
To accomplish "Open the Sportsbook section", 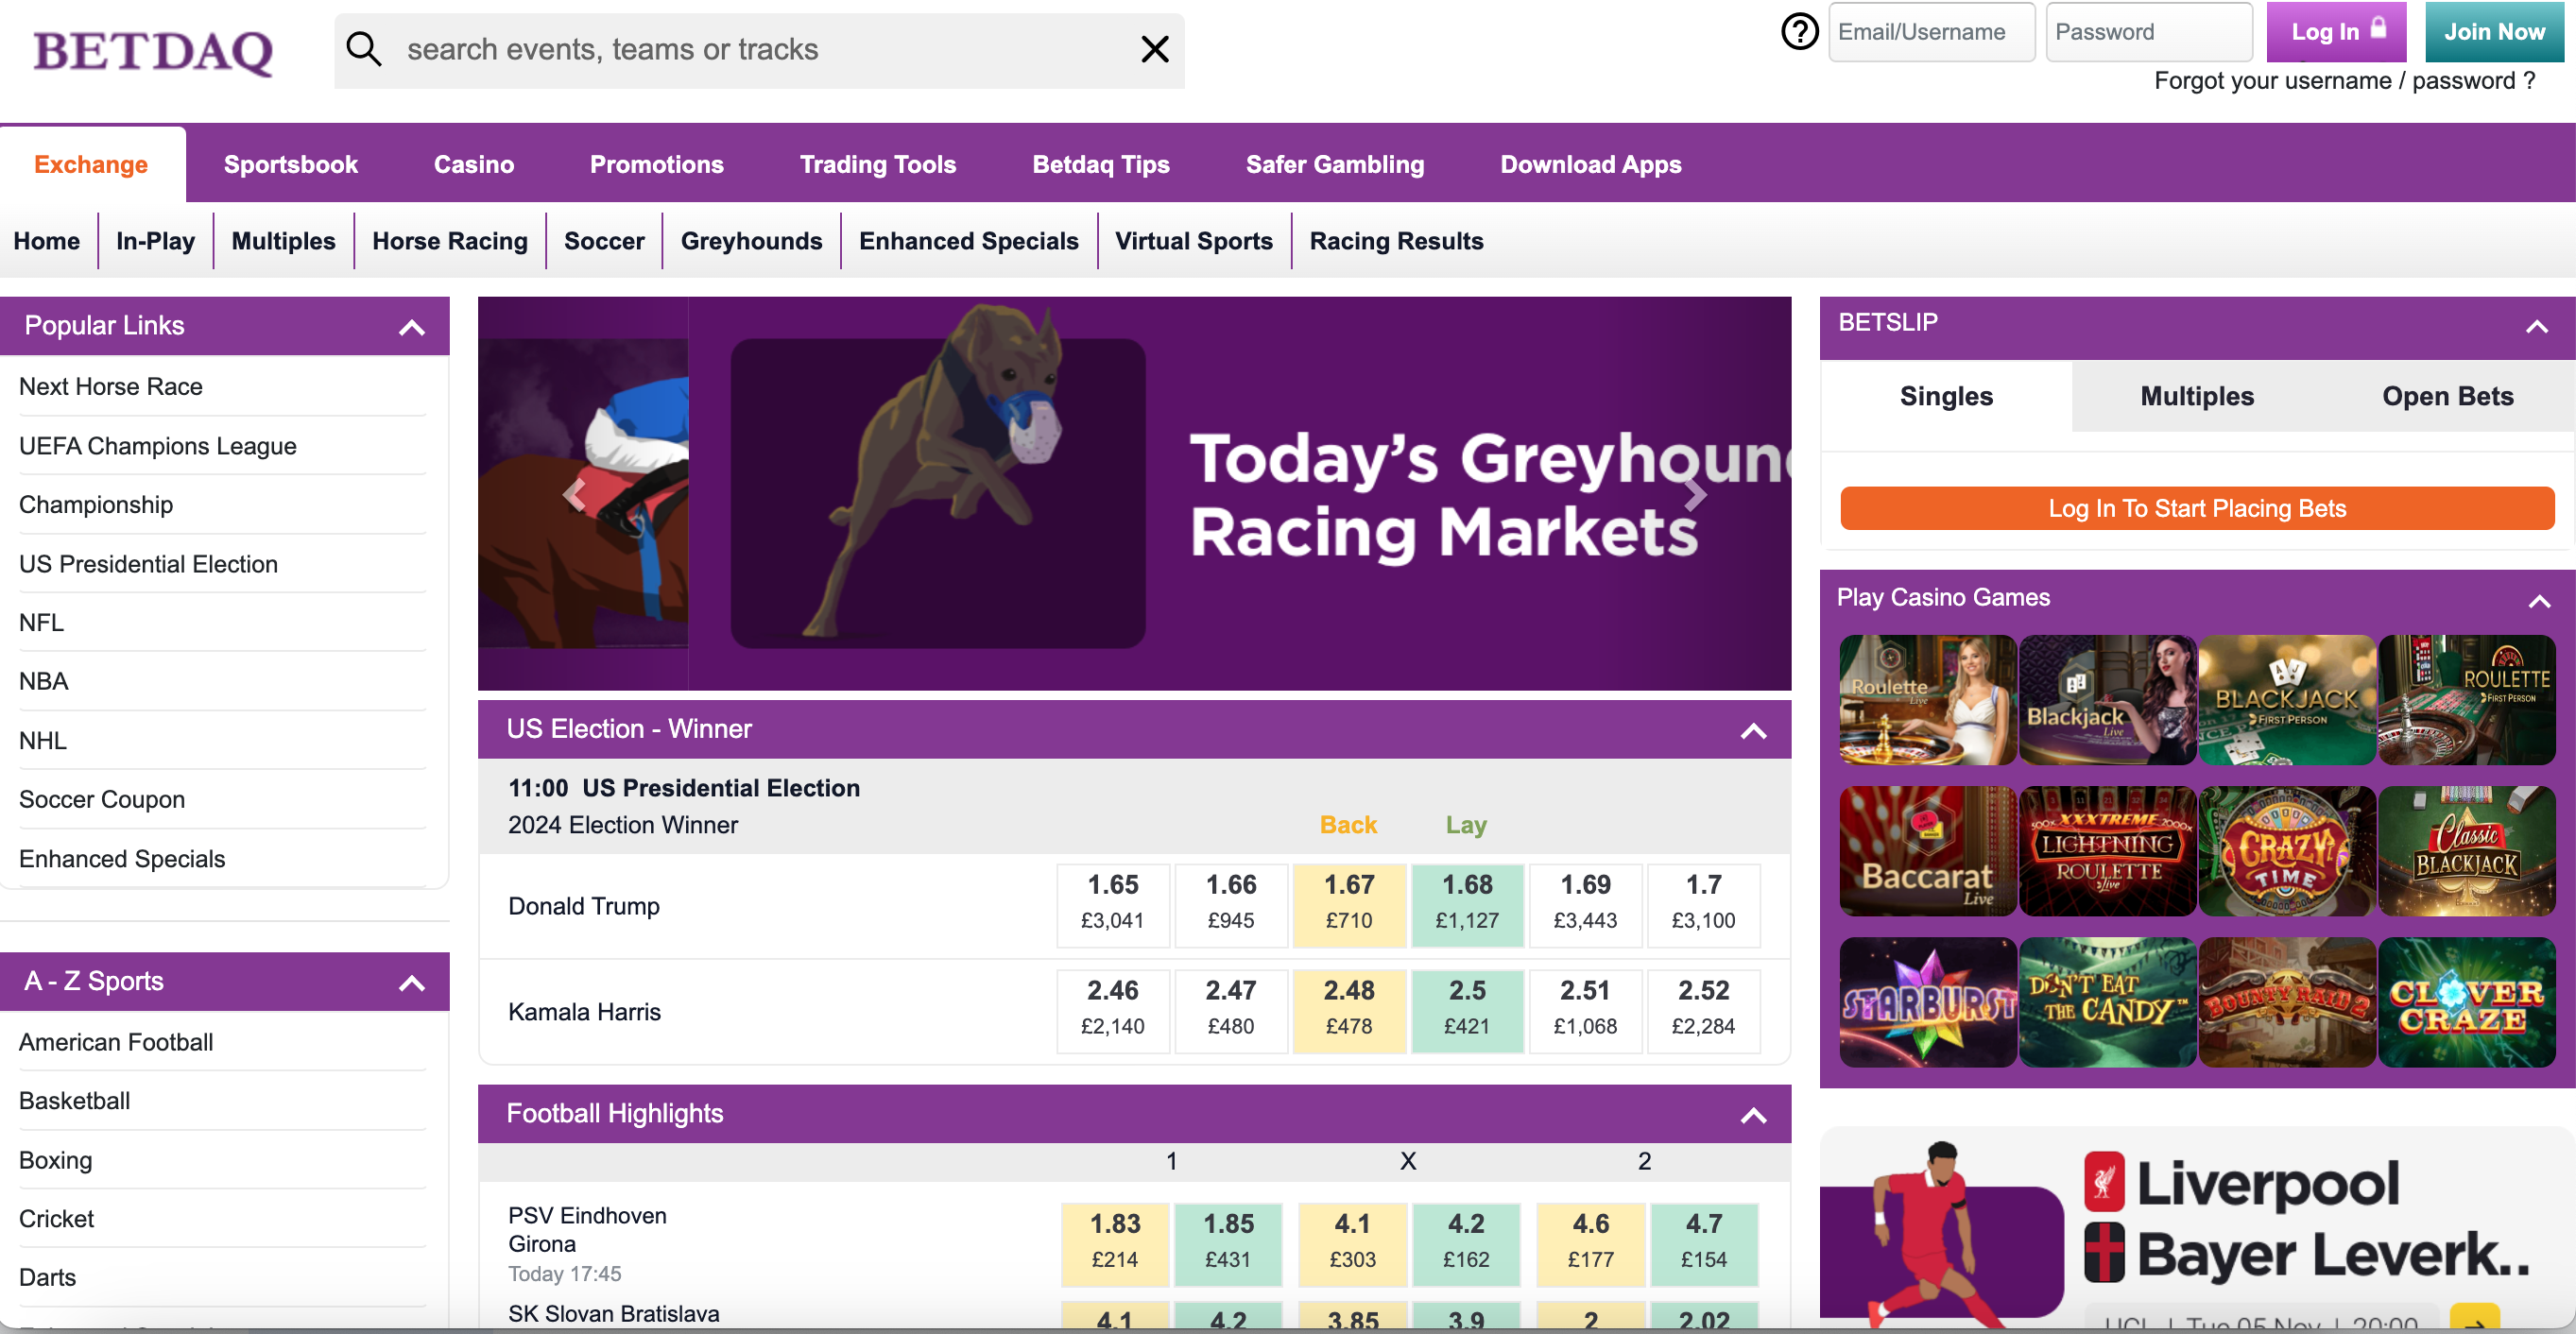I will pos(289,163).
